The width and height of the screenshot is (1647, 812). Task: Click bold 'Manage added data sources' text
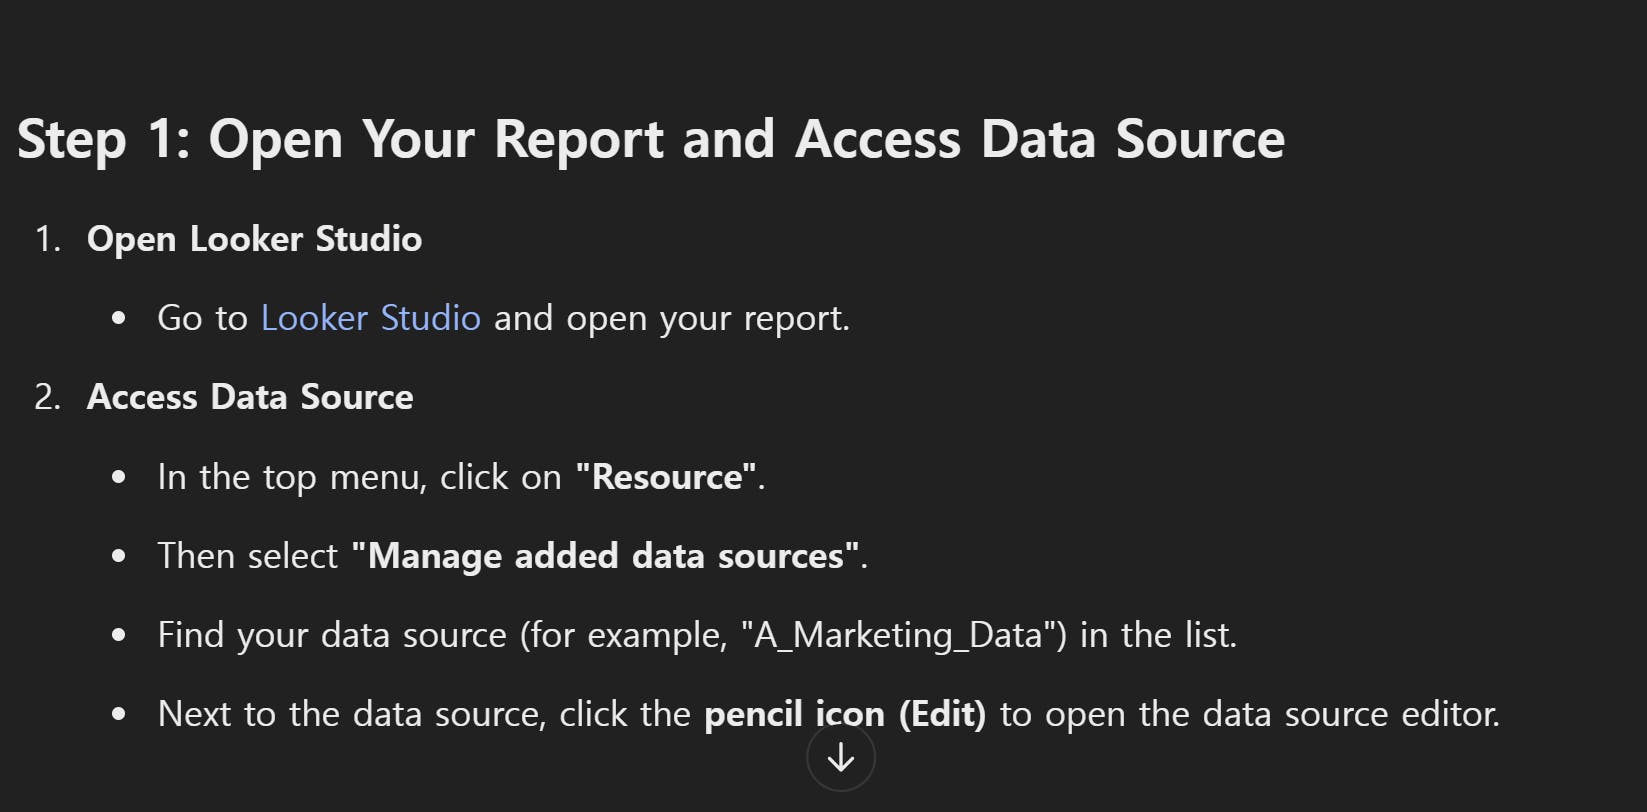click(x=605, y=556)
